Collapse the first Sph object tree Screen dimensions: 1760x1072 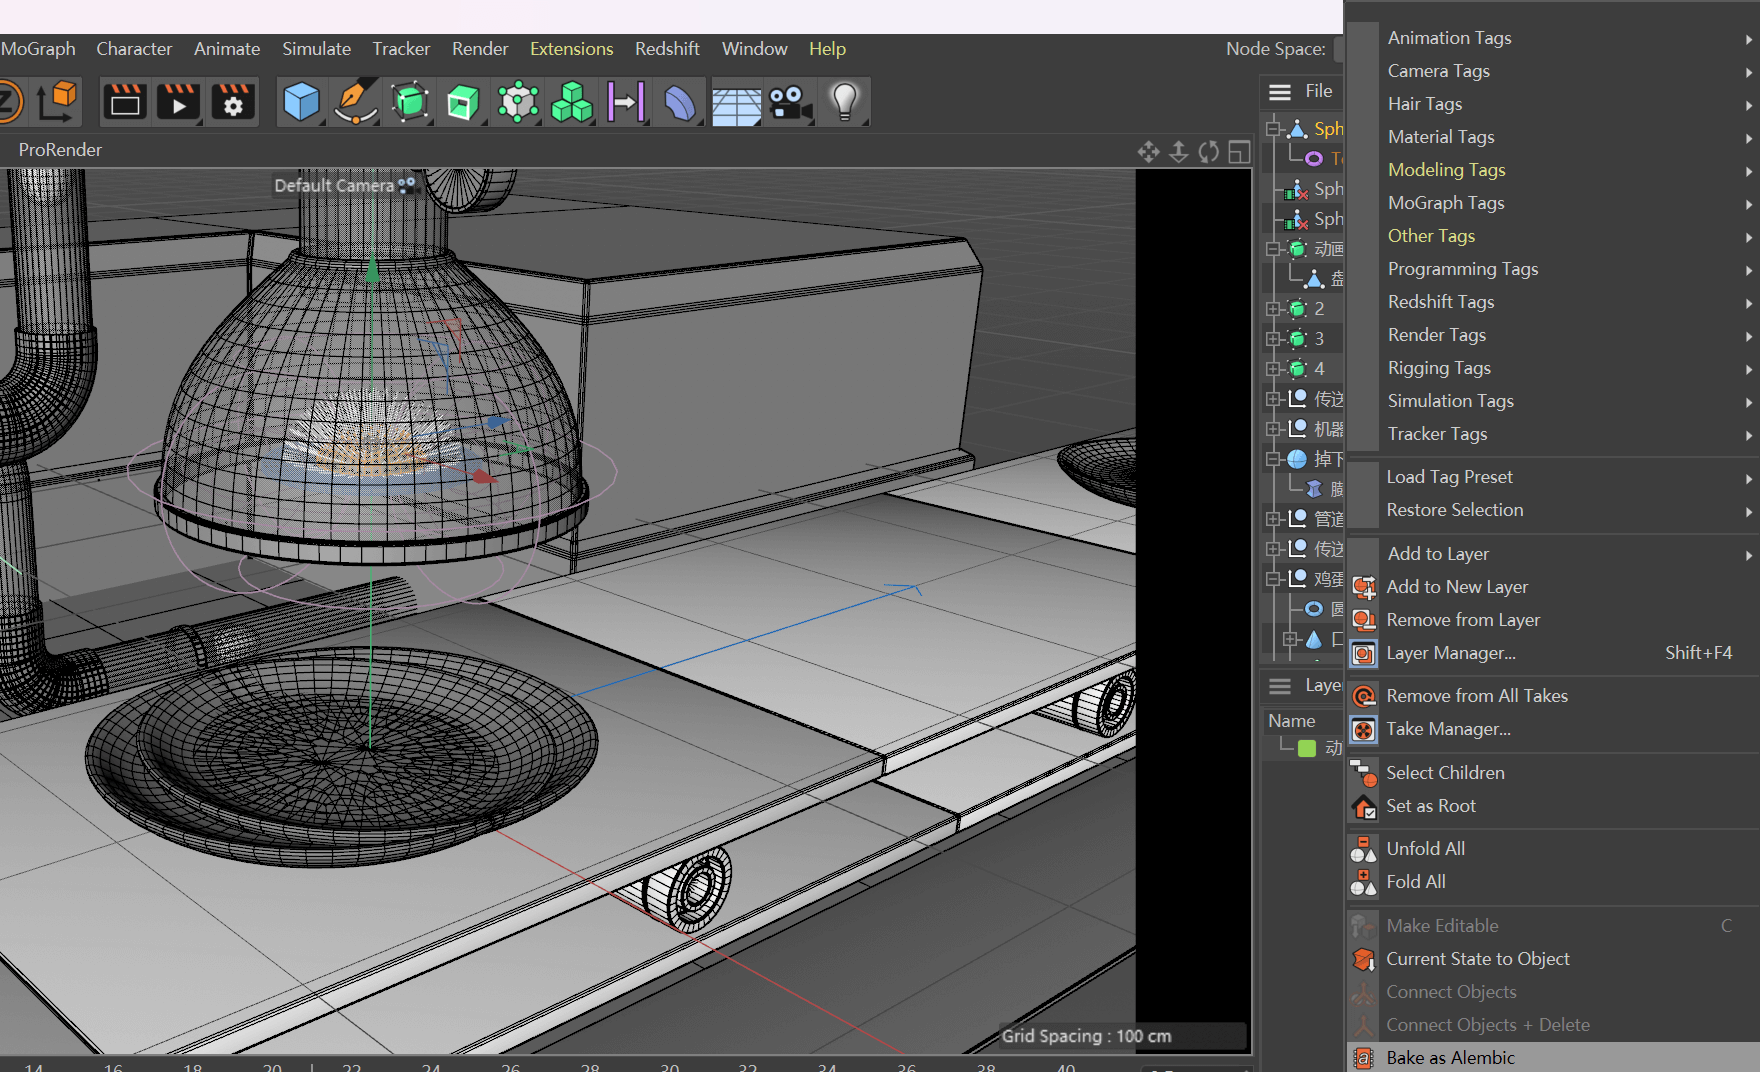pos(1273,129)
